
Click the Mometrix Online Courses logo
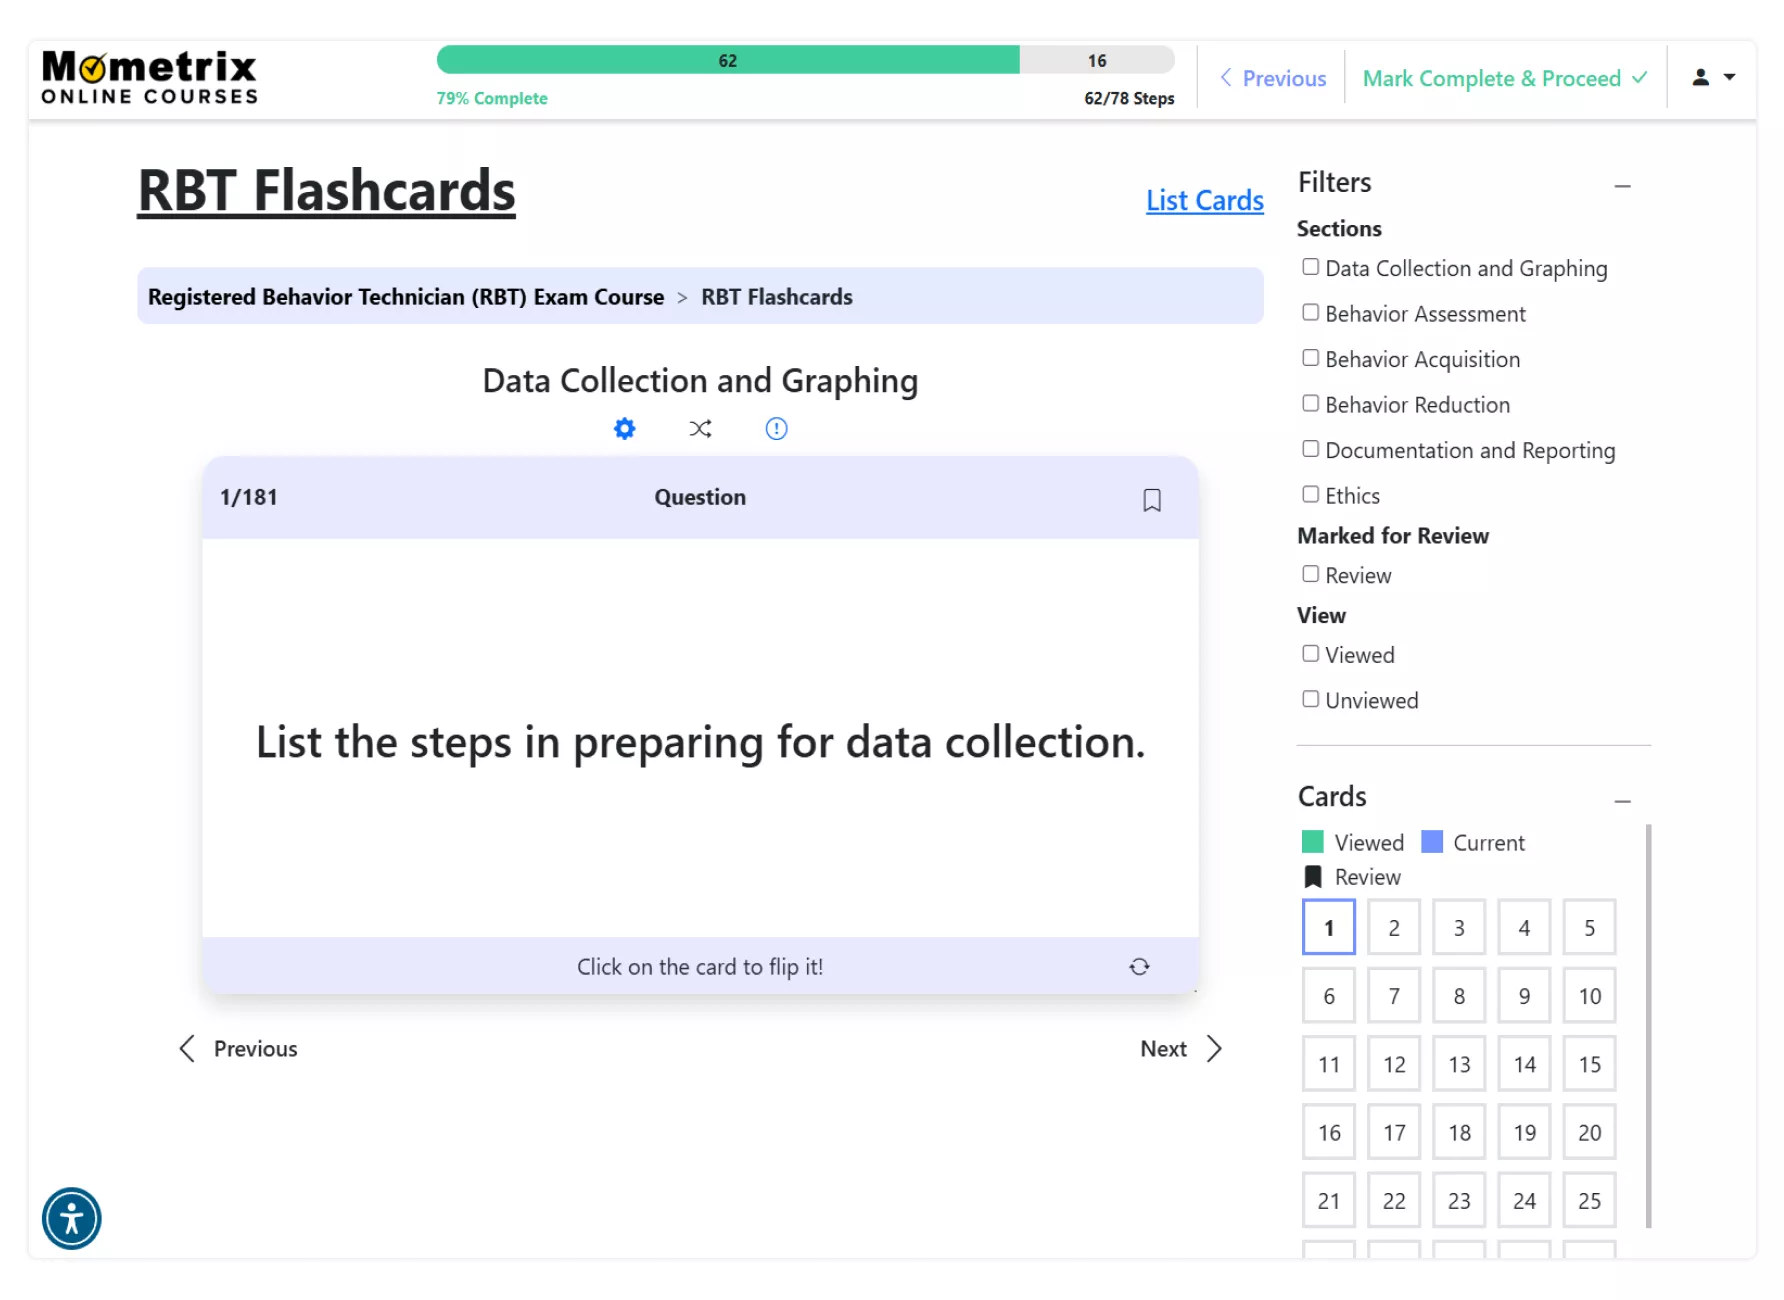click(x=150, y=78)
